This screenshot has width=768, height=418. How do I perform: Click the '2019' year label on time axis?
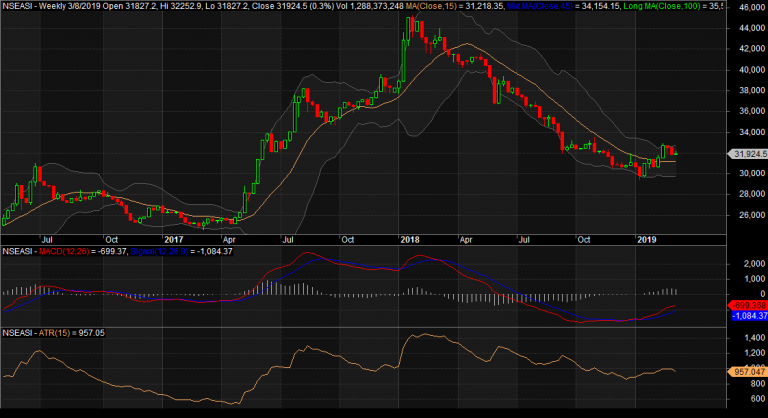click(x=647, y=240)
